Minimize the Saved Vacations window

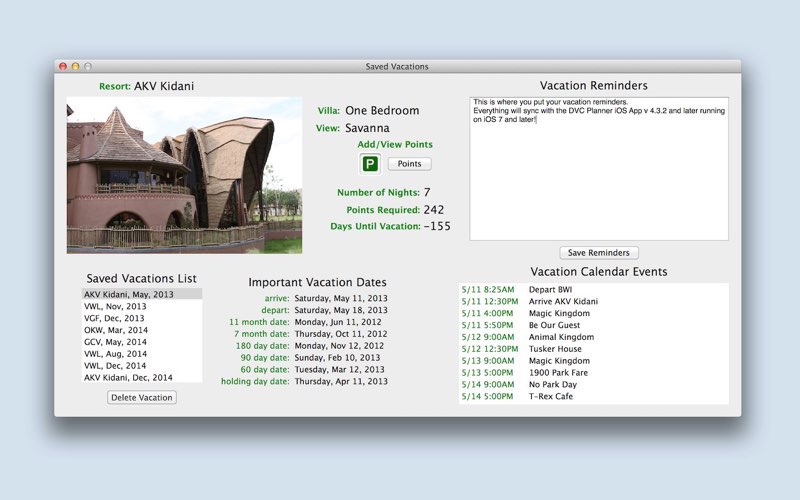[75, 66]
